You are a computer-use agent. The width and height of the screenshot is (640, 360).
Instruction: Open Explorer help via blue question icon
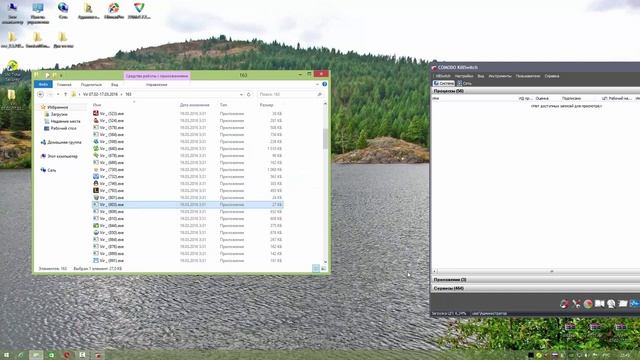[324, 84]
